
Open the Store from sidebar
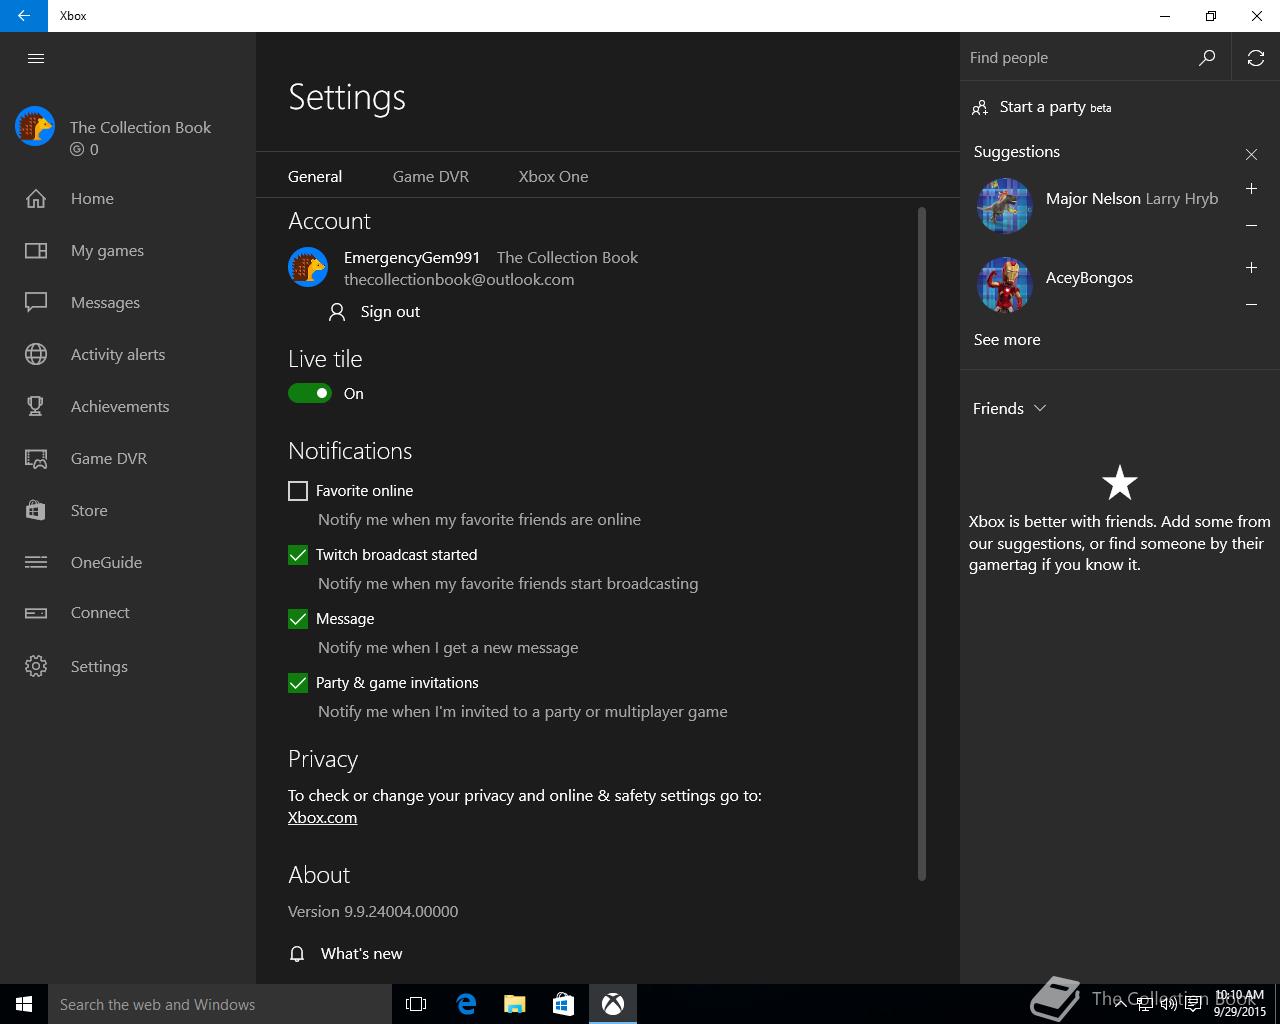pyautogui.click(x=89, y=511)
